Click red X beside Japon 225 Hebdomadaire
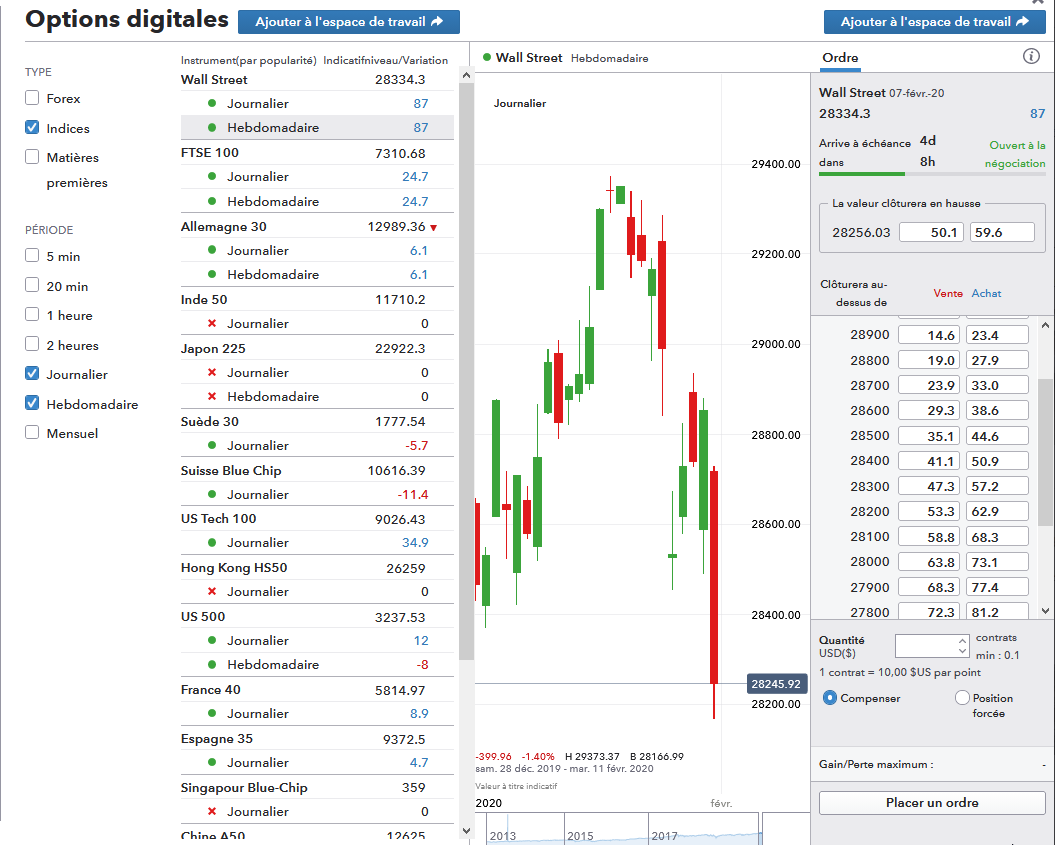1055x845 pixels. click(212, 397)
